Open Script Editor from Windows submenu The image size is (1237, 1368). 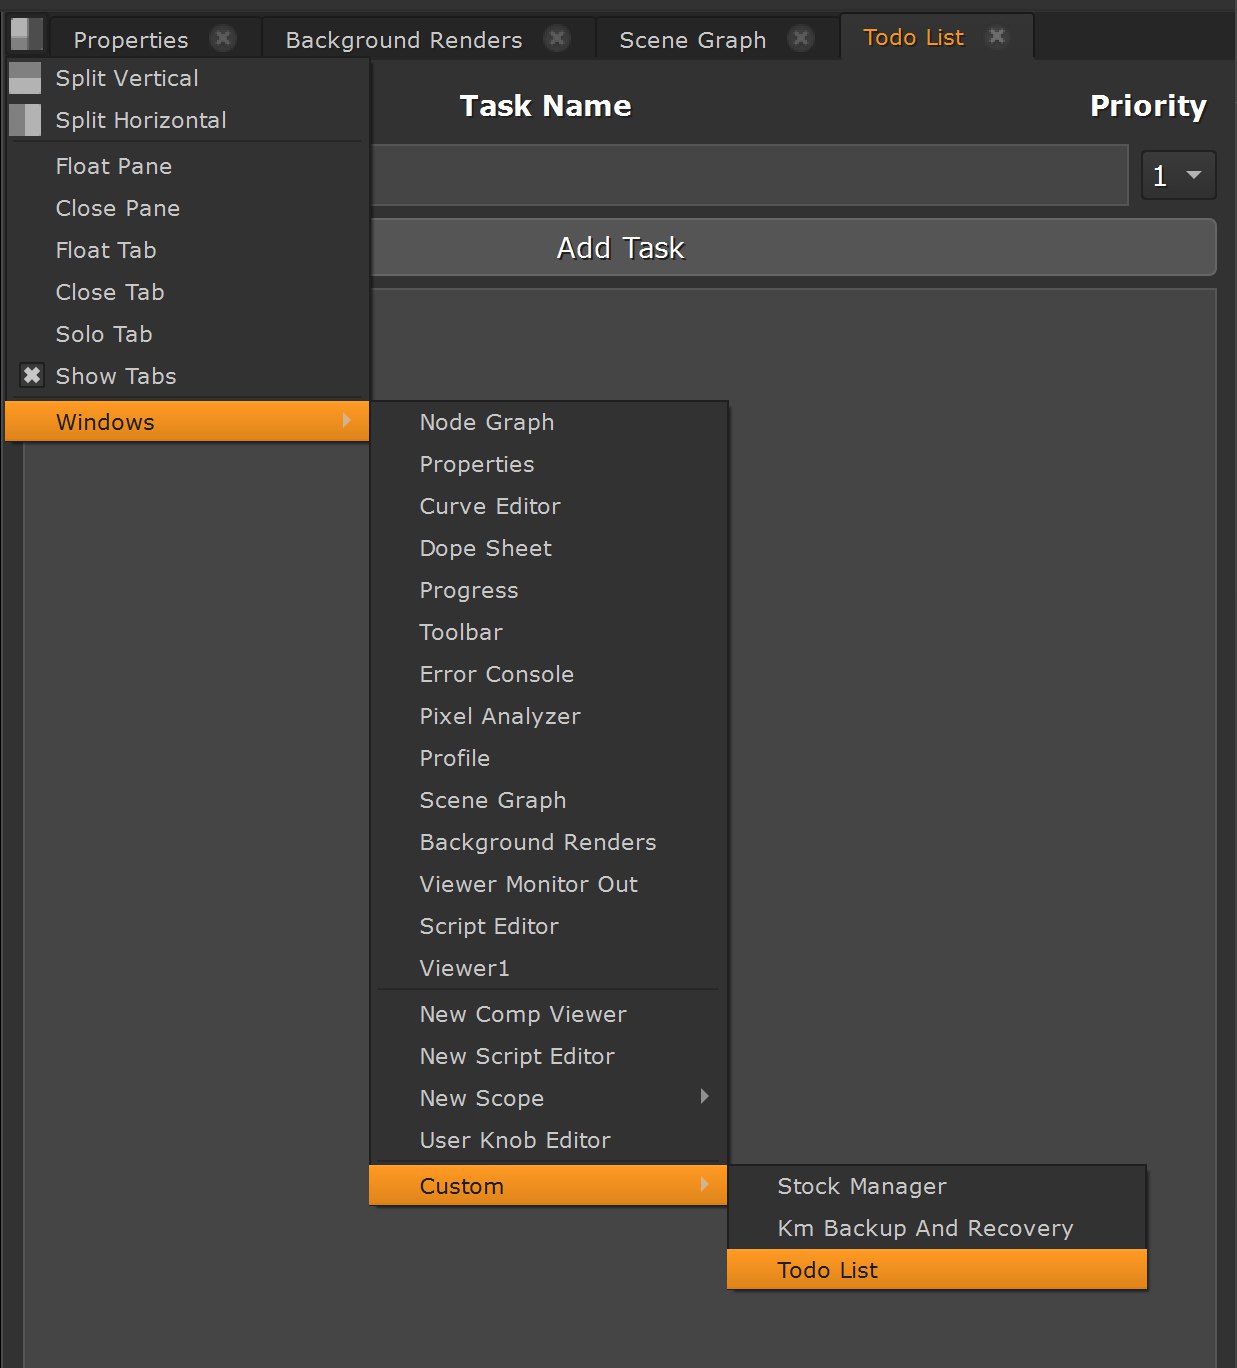point(489,926)
